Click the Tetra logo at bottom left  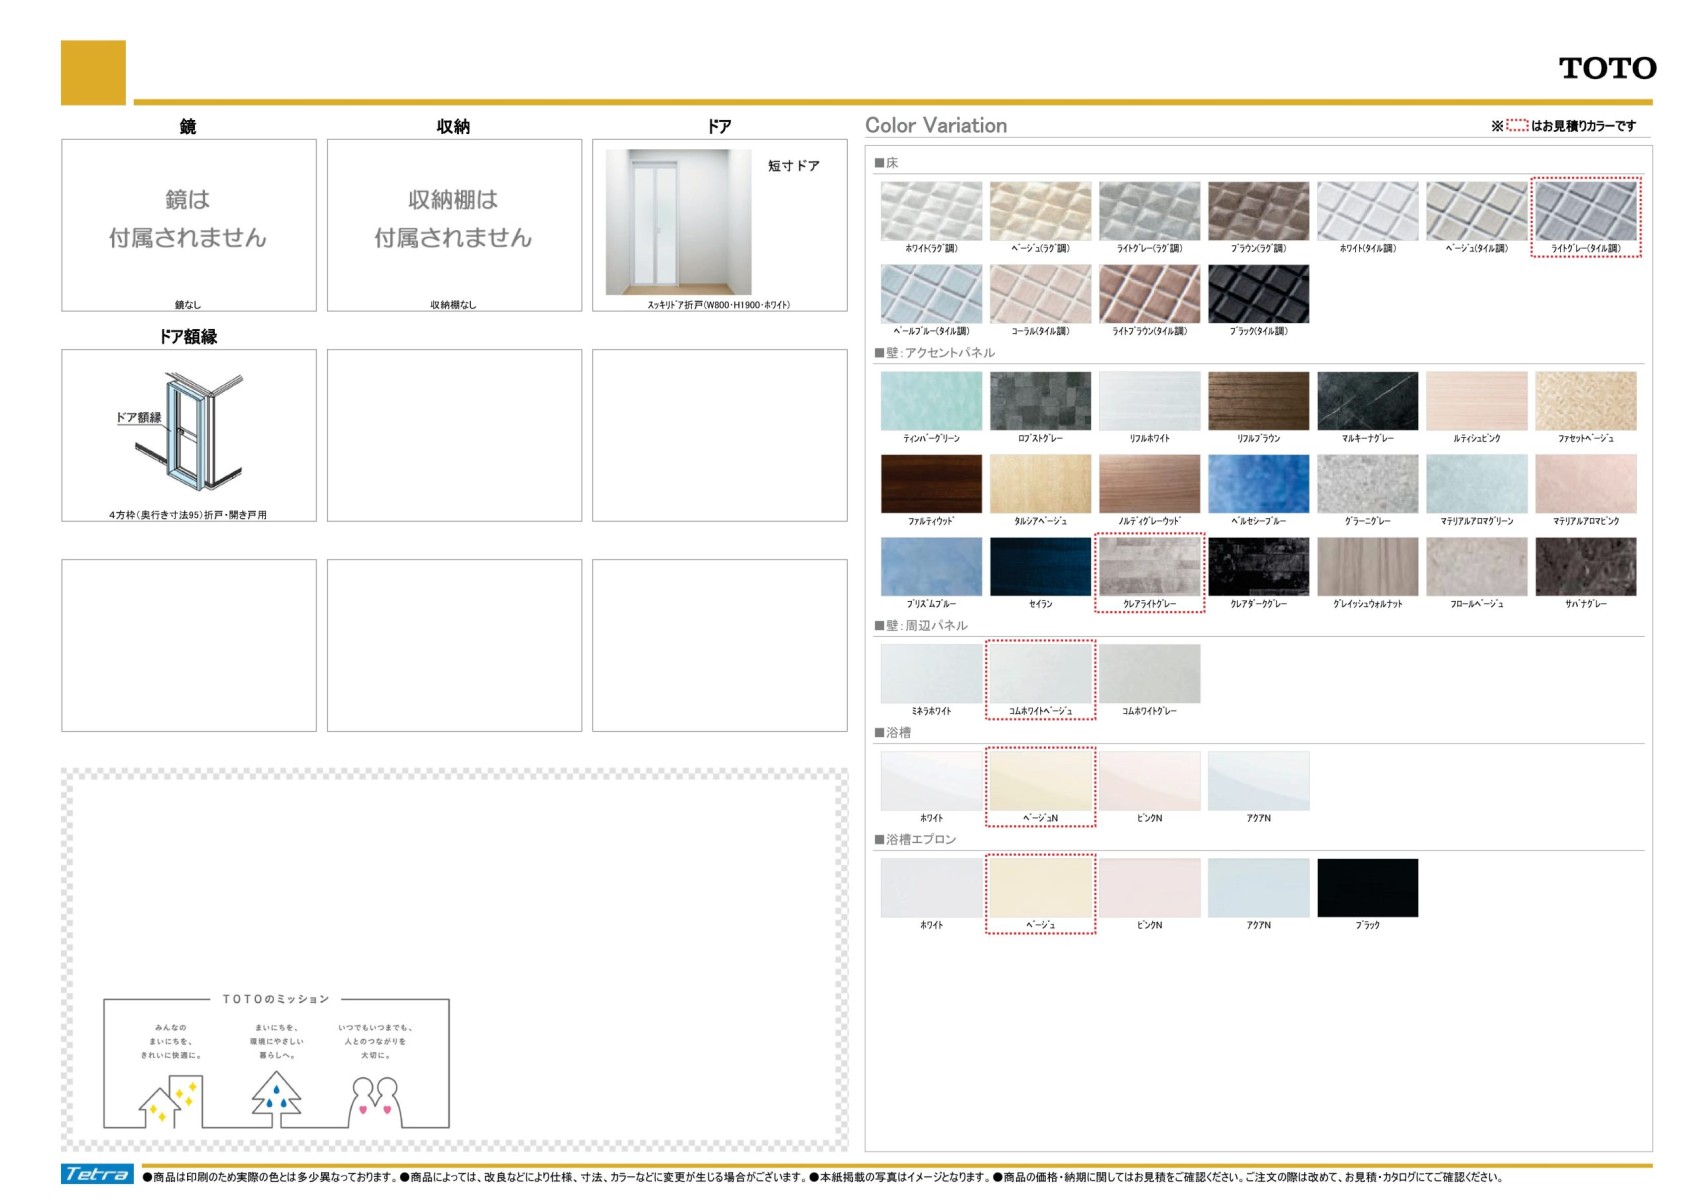coord(97,1174)
